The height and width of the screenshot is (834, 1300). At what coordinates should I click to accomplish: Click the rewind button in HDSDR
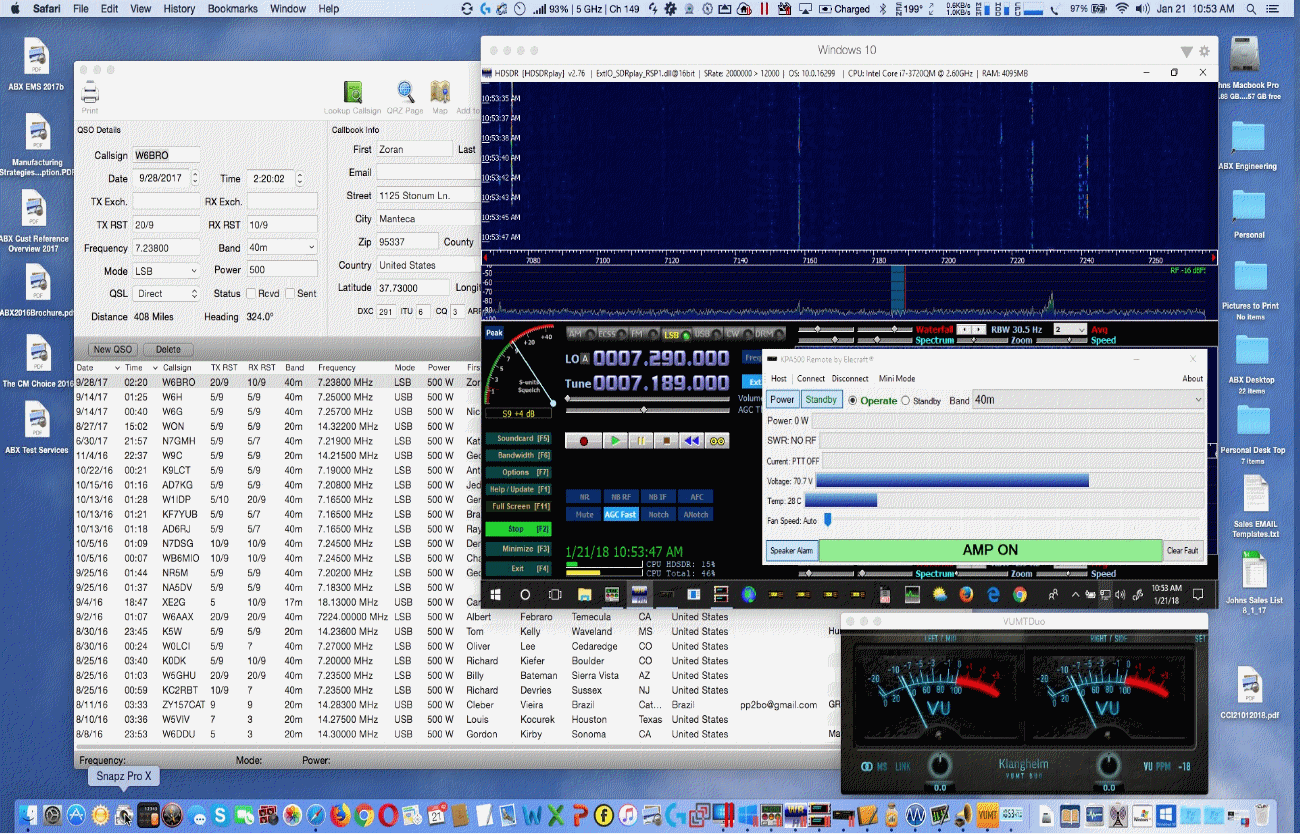(691, 440)
